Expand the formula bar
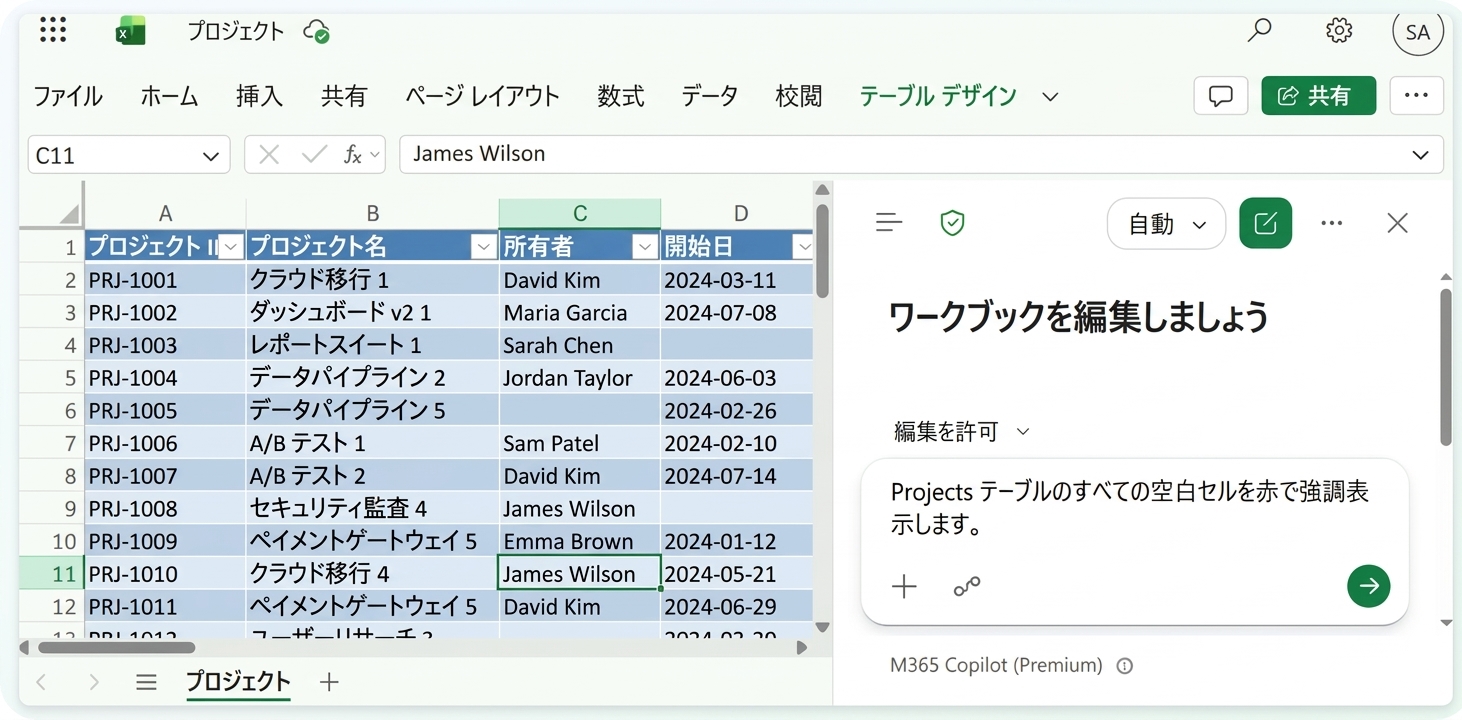 click(x=1420, y=155)
